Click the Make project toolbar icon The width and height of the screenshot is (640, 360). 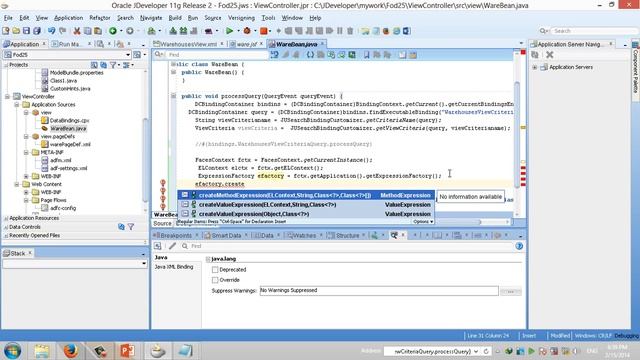173,31
